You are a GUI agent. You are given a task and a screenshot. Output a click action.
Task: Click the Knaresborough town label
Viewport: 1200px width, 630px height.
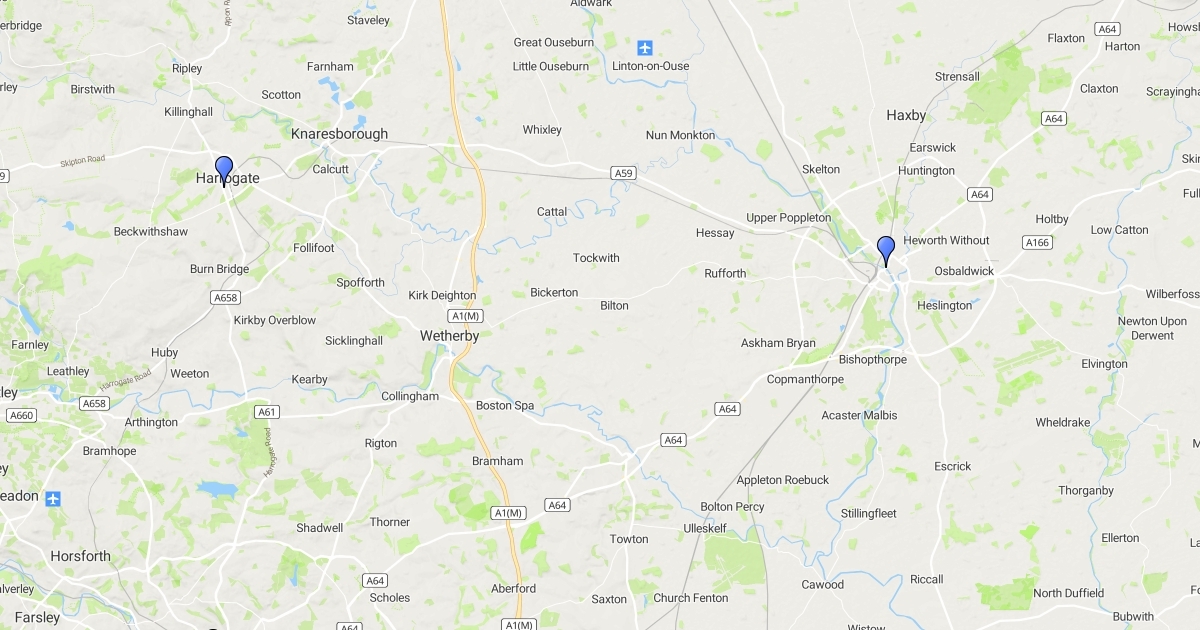(339, 134)
